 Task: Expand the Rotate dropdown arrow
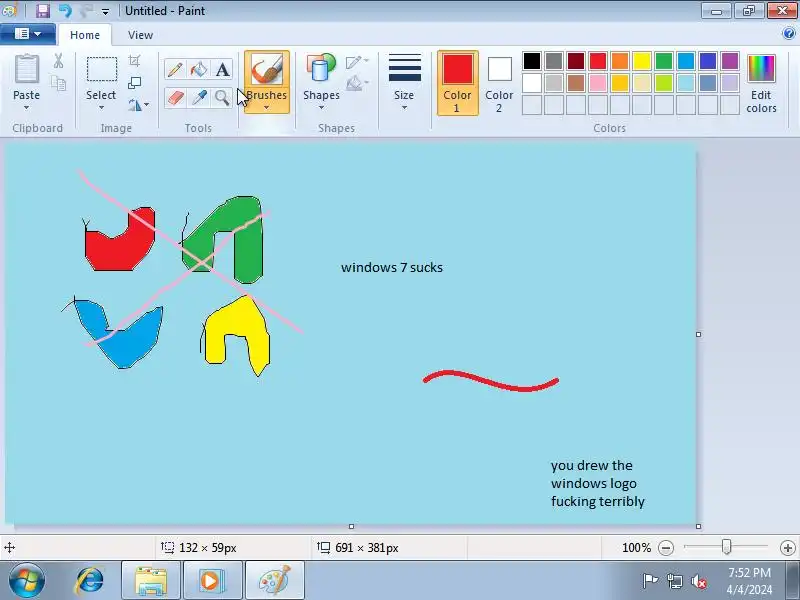(x=146, y=105)
